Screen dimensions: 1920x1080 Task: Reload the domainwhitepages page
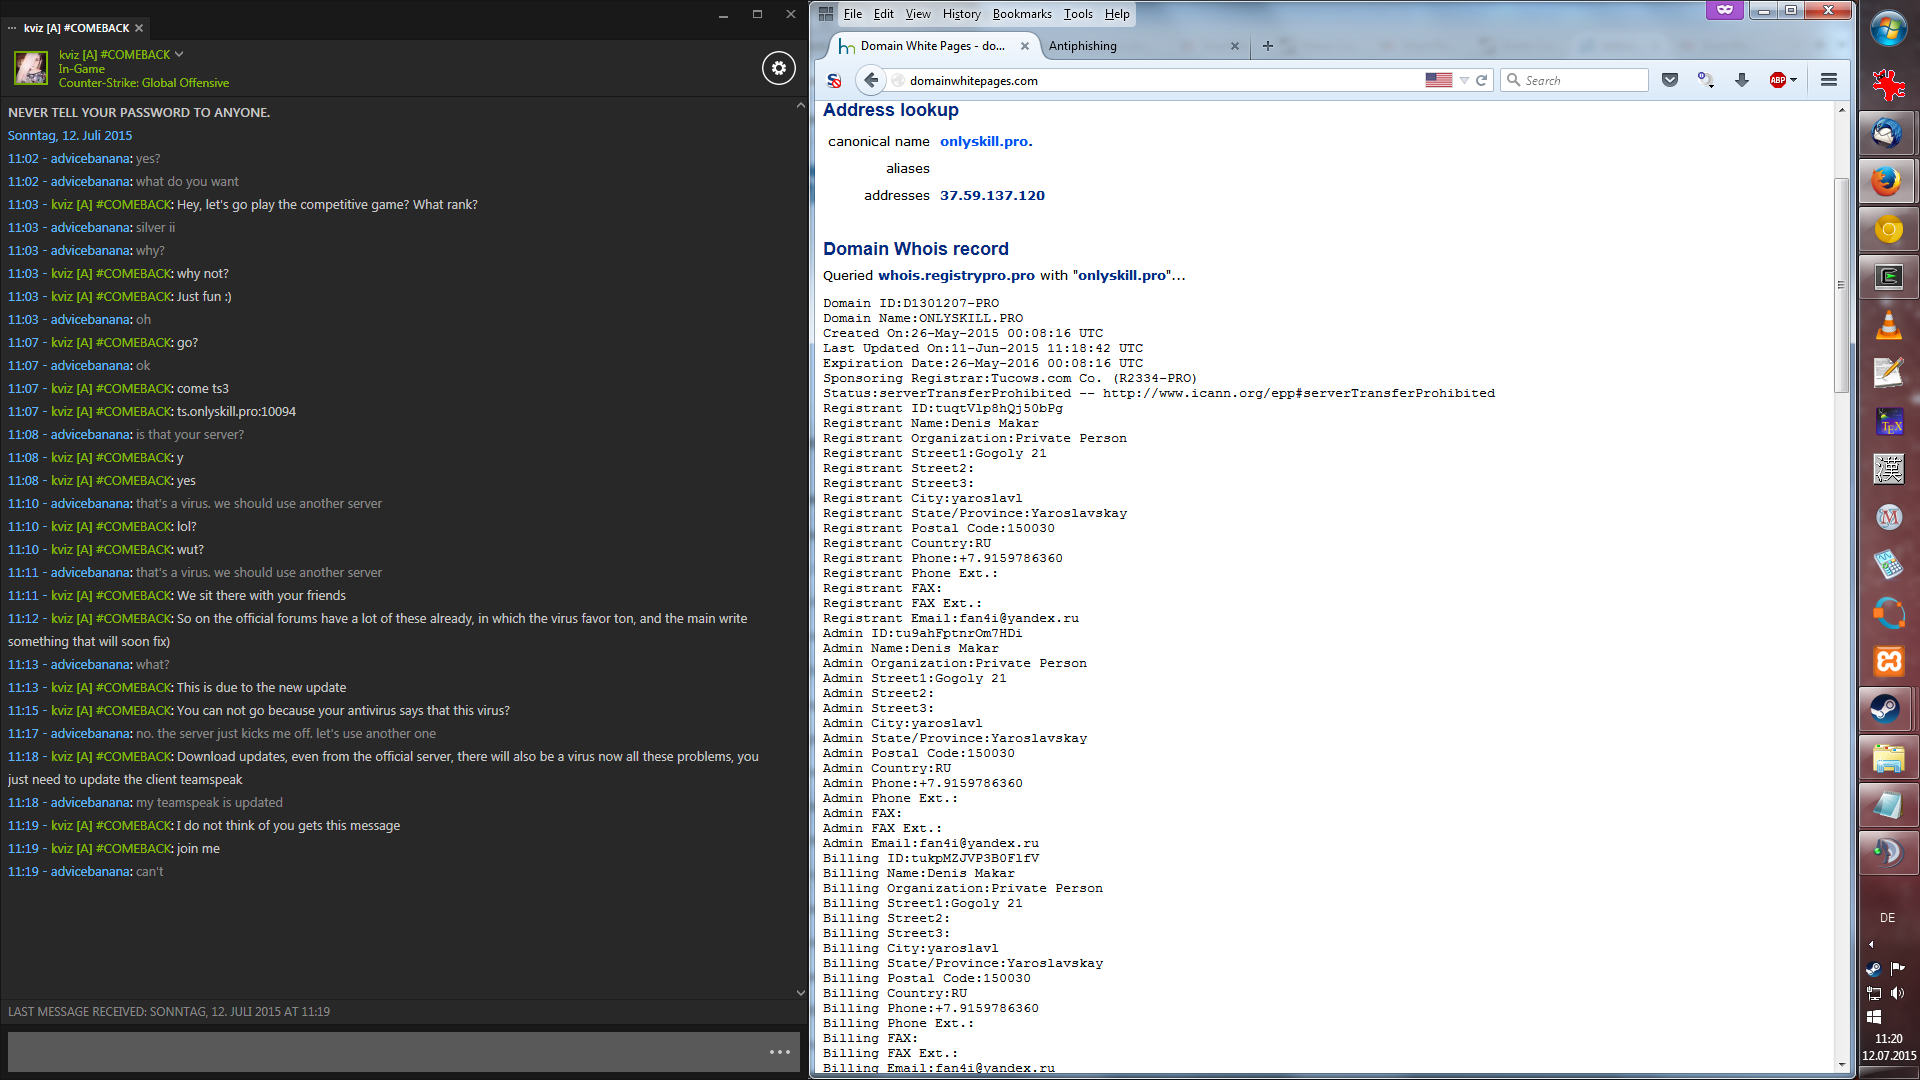[1482, 80]
